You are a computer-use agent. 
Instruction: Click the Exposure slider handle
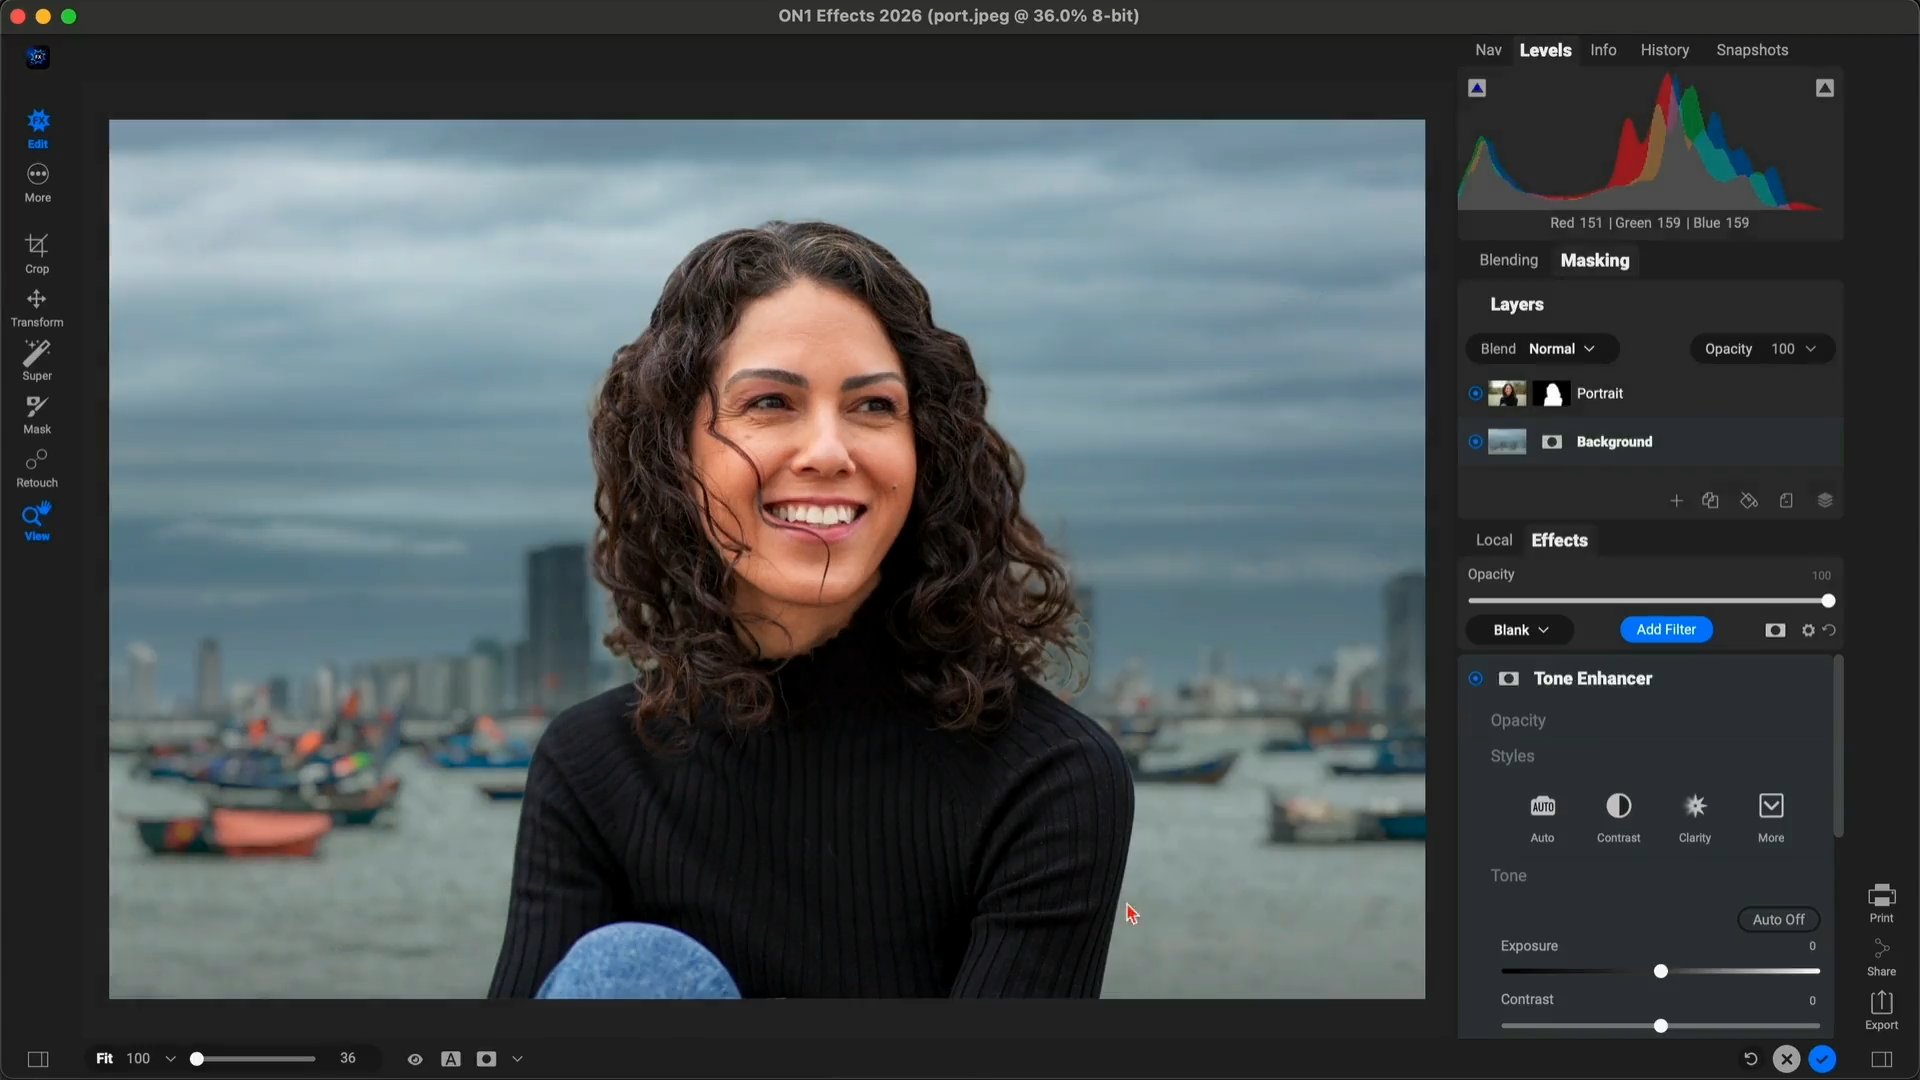(1661, 972)
